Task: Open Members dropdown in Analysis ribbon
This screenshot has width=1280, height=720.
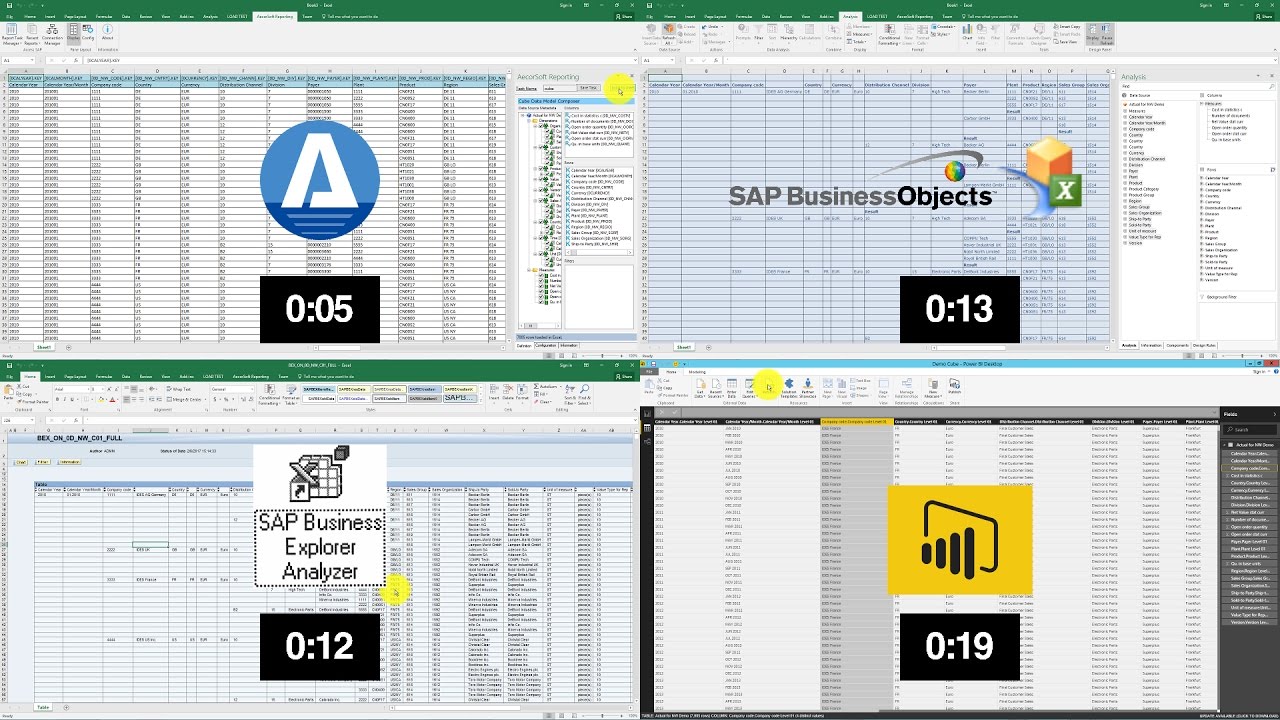Action: 859,26
